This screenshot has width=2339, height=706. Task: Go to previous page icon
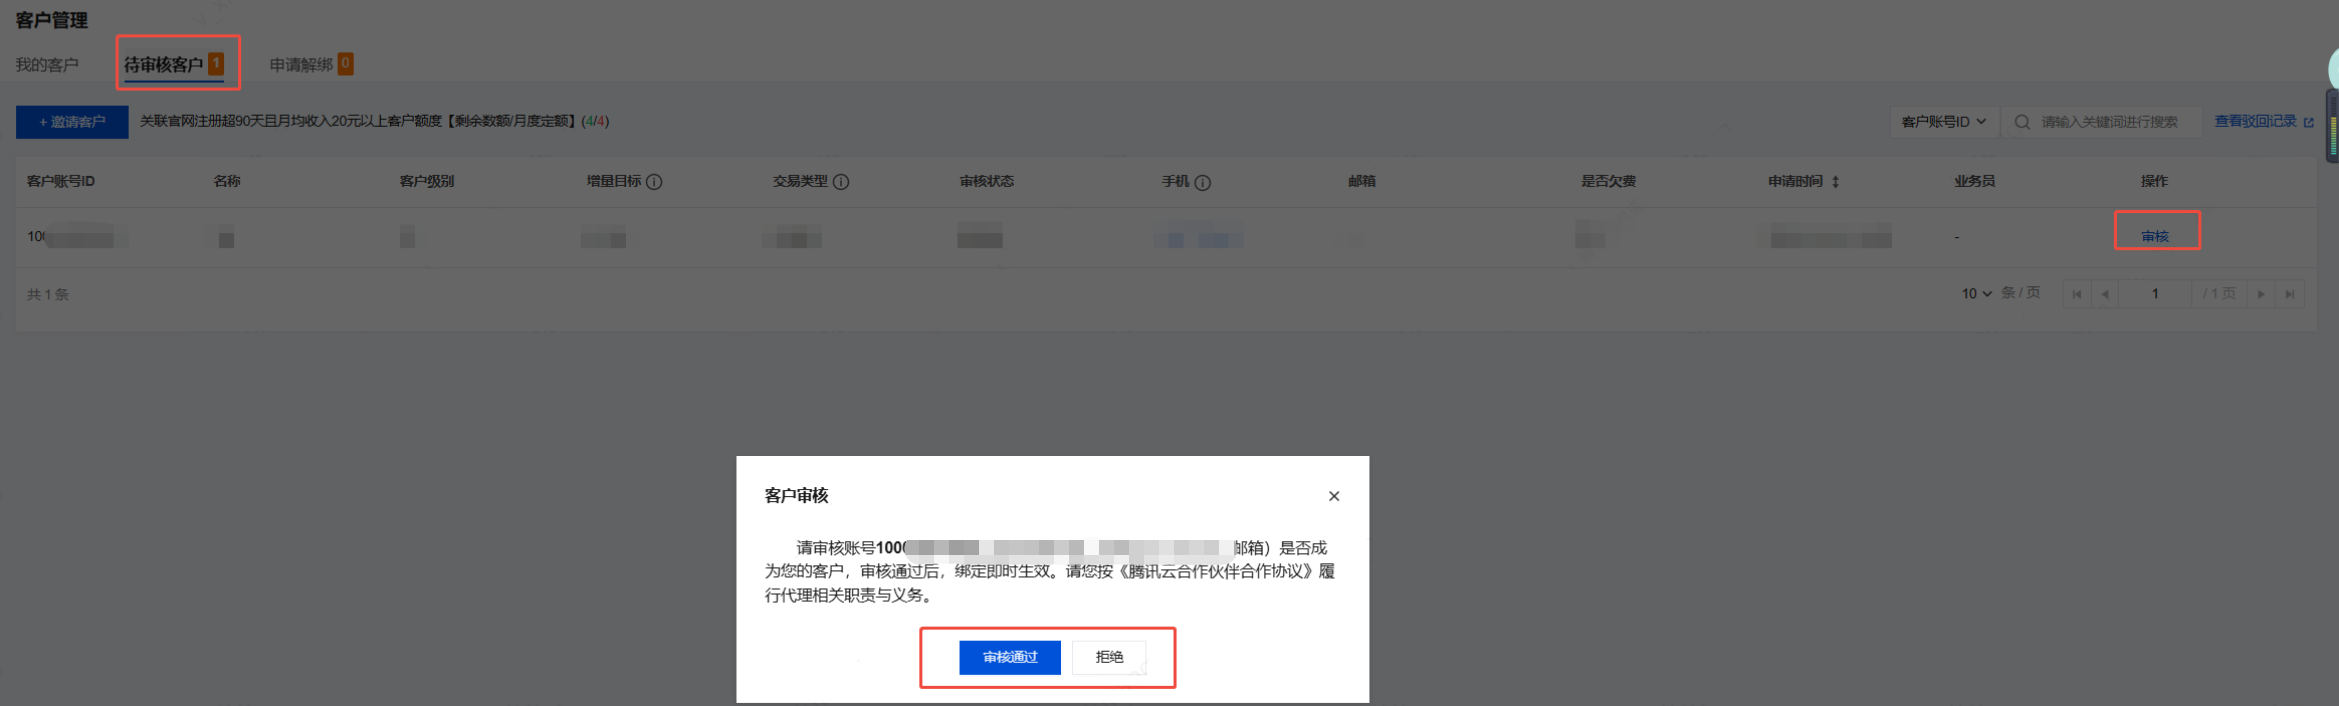click(x=2105, y=294)
